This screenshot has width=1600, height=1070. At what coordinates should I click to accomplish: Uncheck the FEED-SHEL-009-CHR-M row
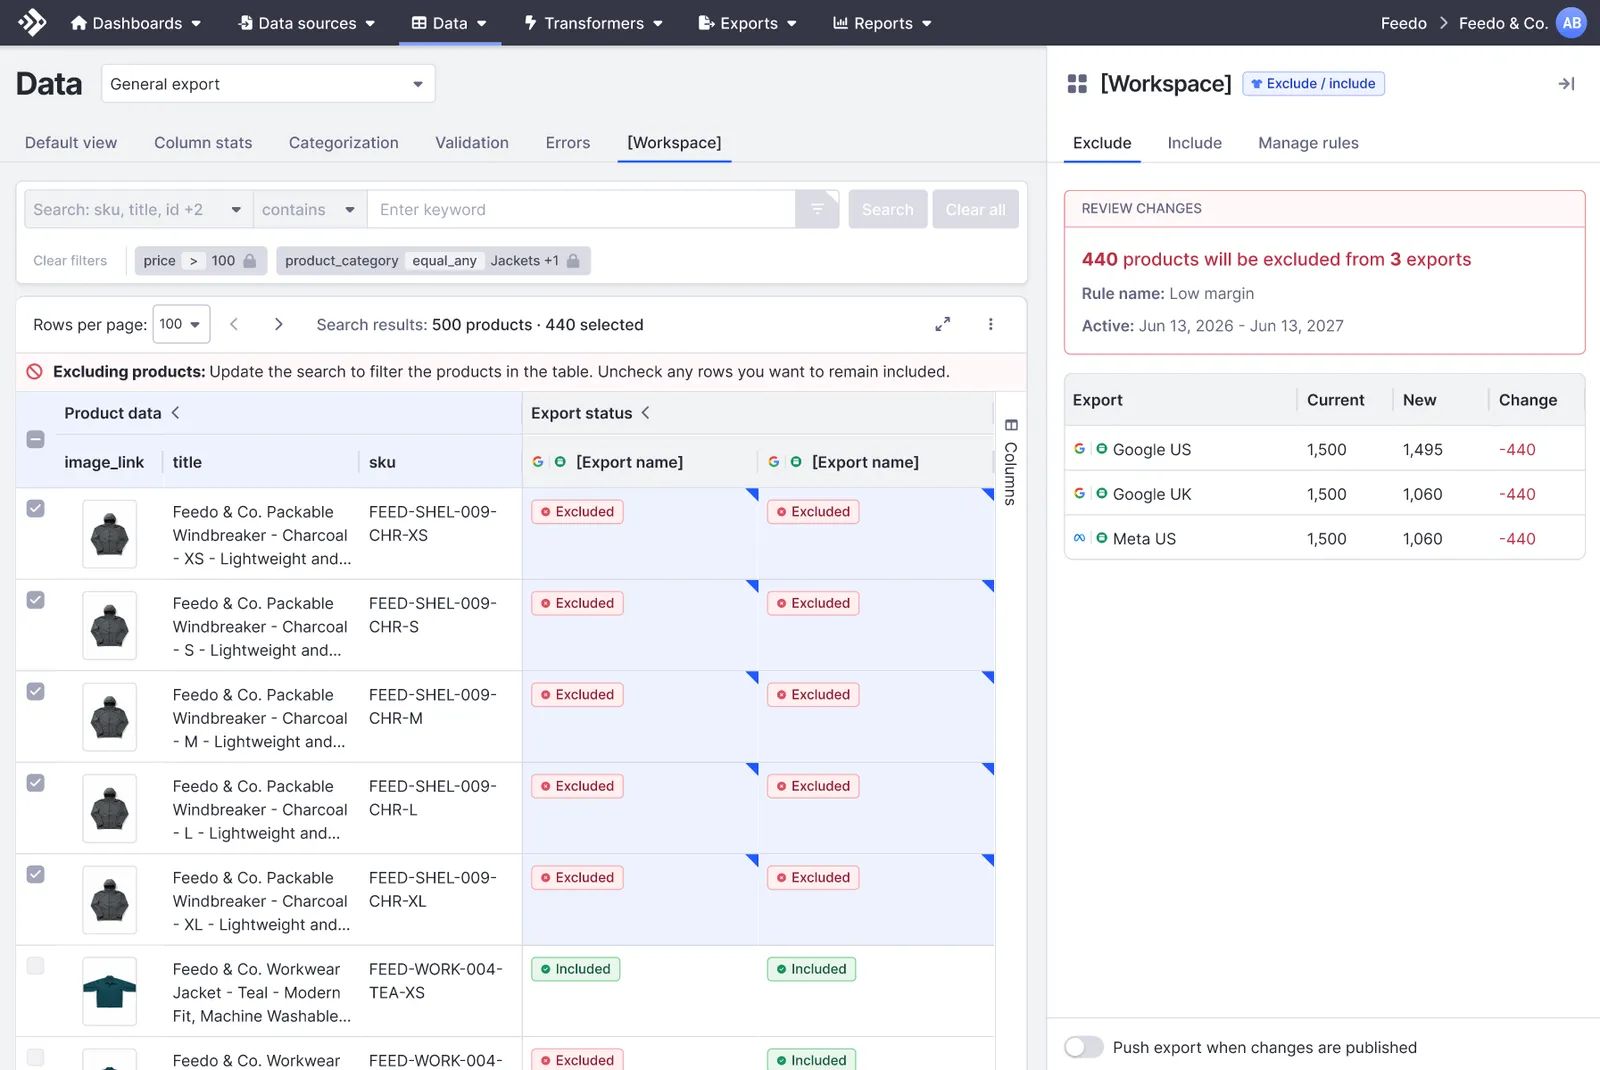point(35,691)
